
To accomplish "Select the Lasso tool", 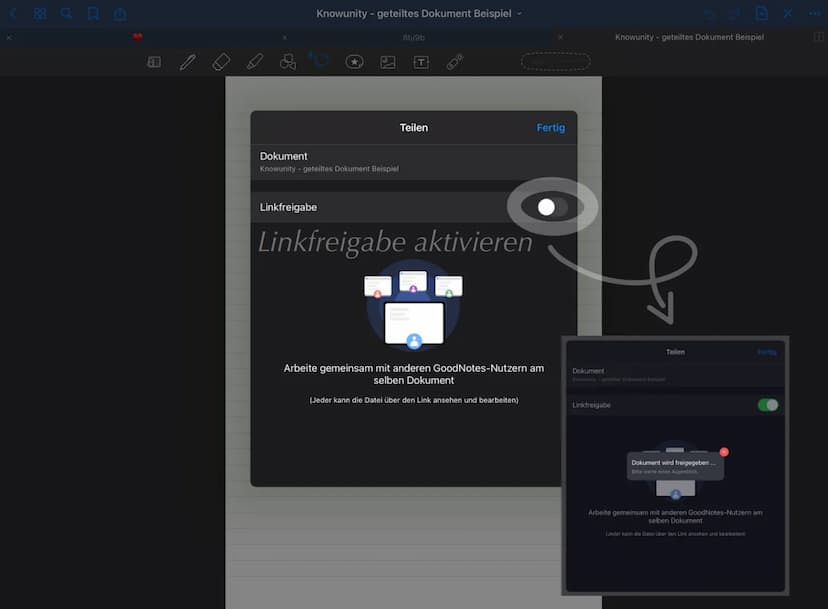I will [x=320, y=61].
